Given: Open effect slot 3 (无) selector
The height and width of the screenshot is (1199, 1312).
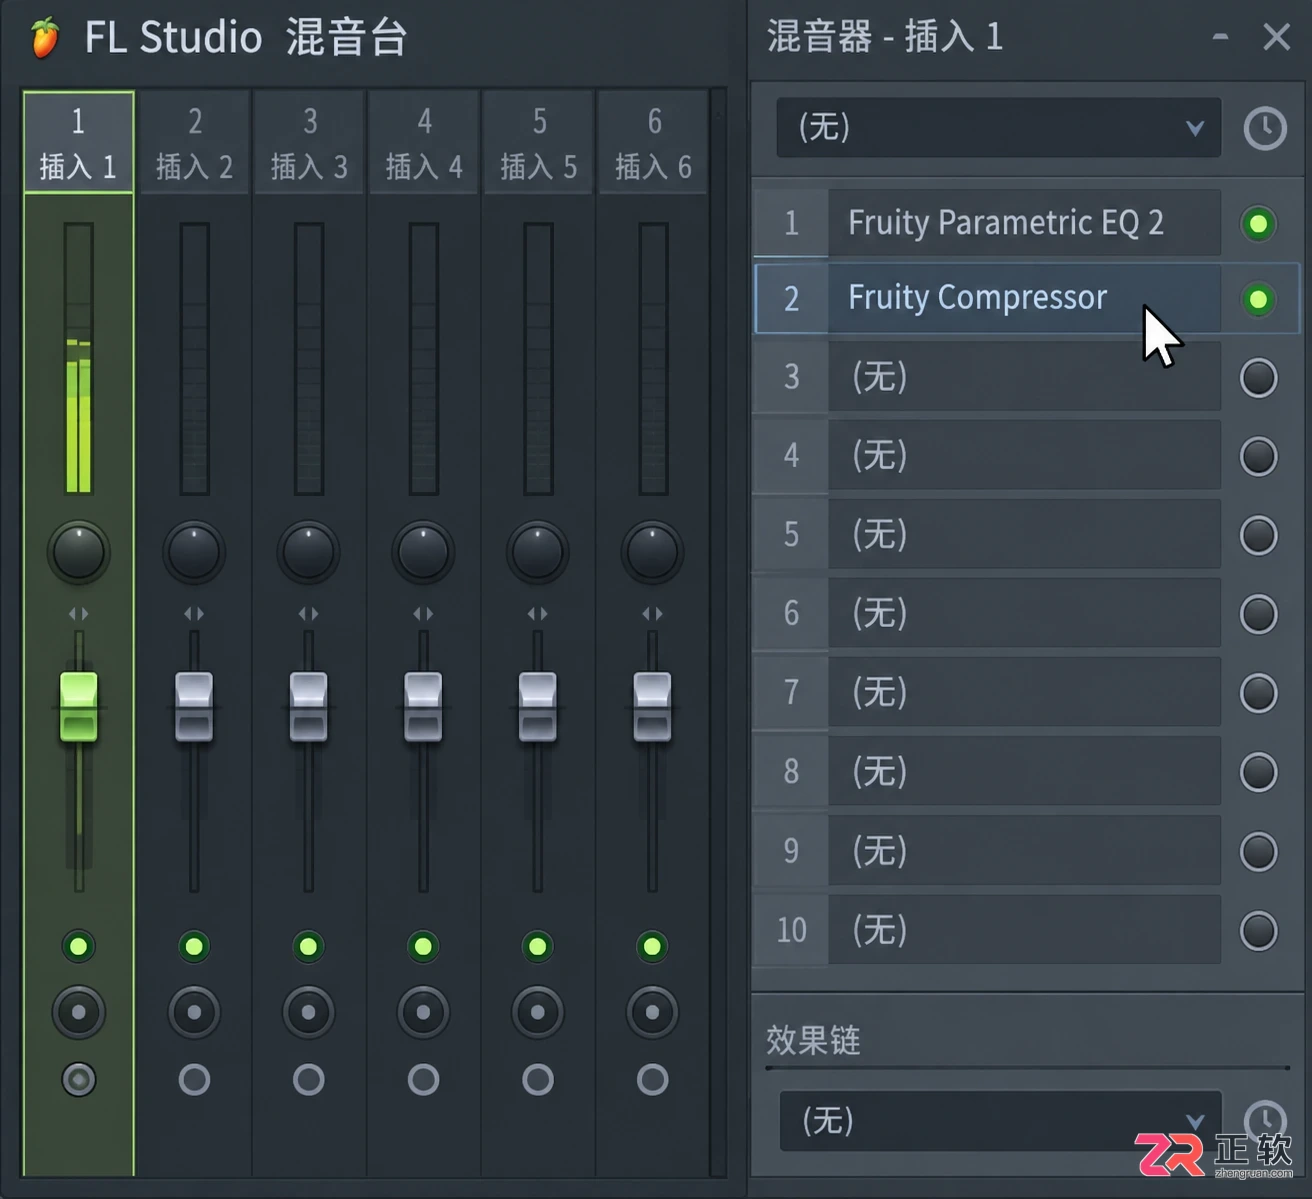Looking at the screenshot, I should coord(1024,377).
